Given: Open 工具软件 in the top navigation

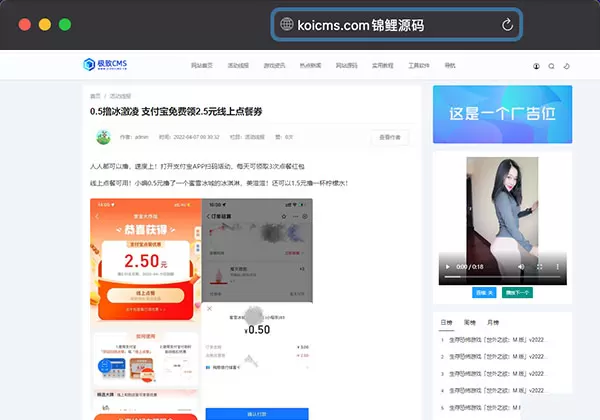Looking at the screenshot, I should click(419, 65).
